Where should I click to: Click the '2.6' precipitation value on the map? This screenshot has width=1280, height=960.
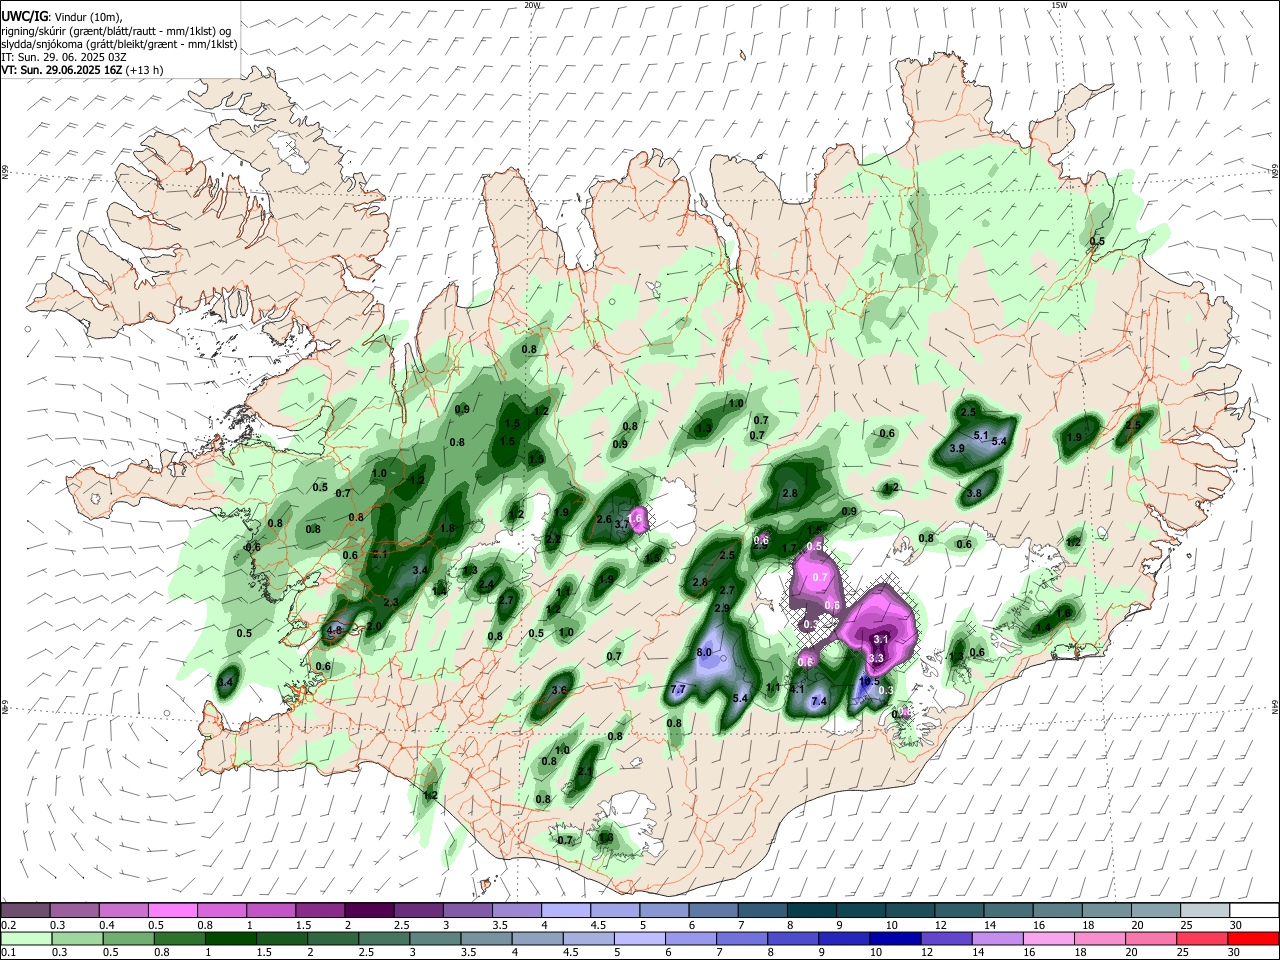click(x=604, y=519)
